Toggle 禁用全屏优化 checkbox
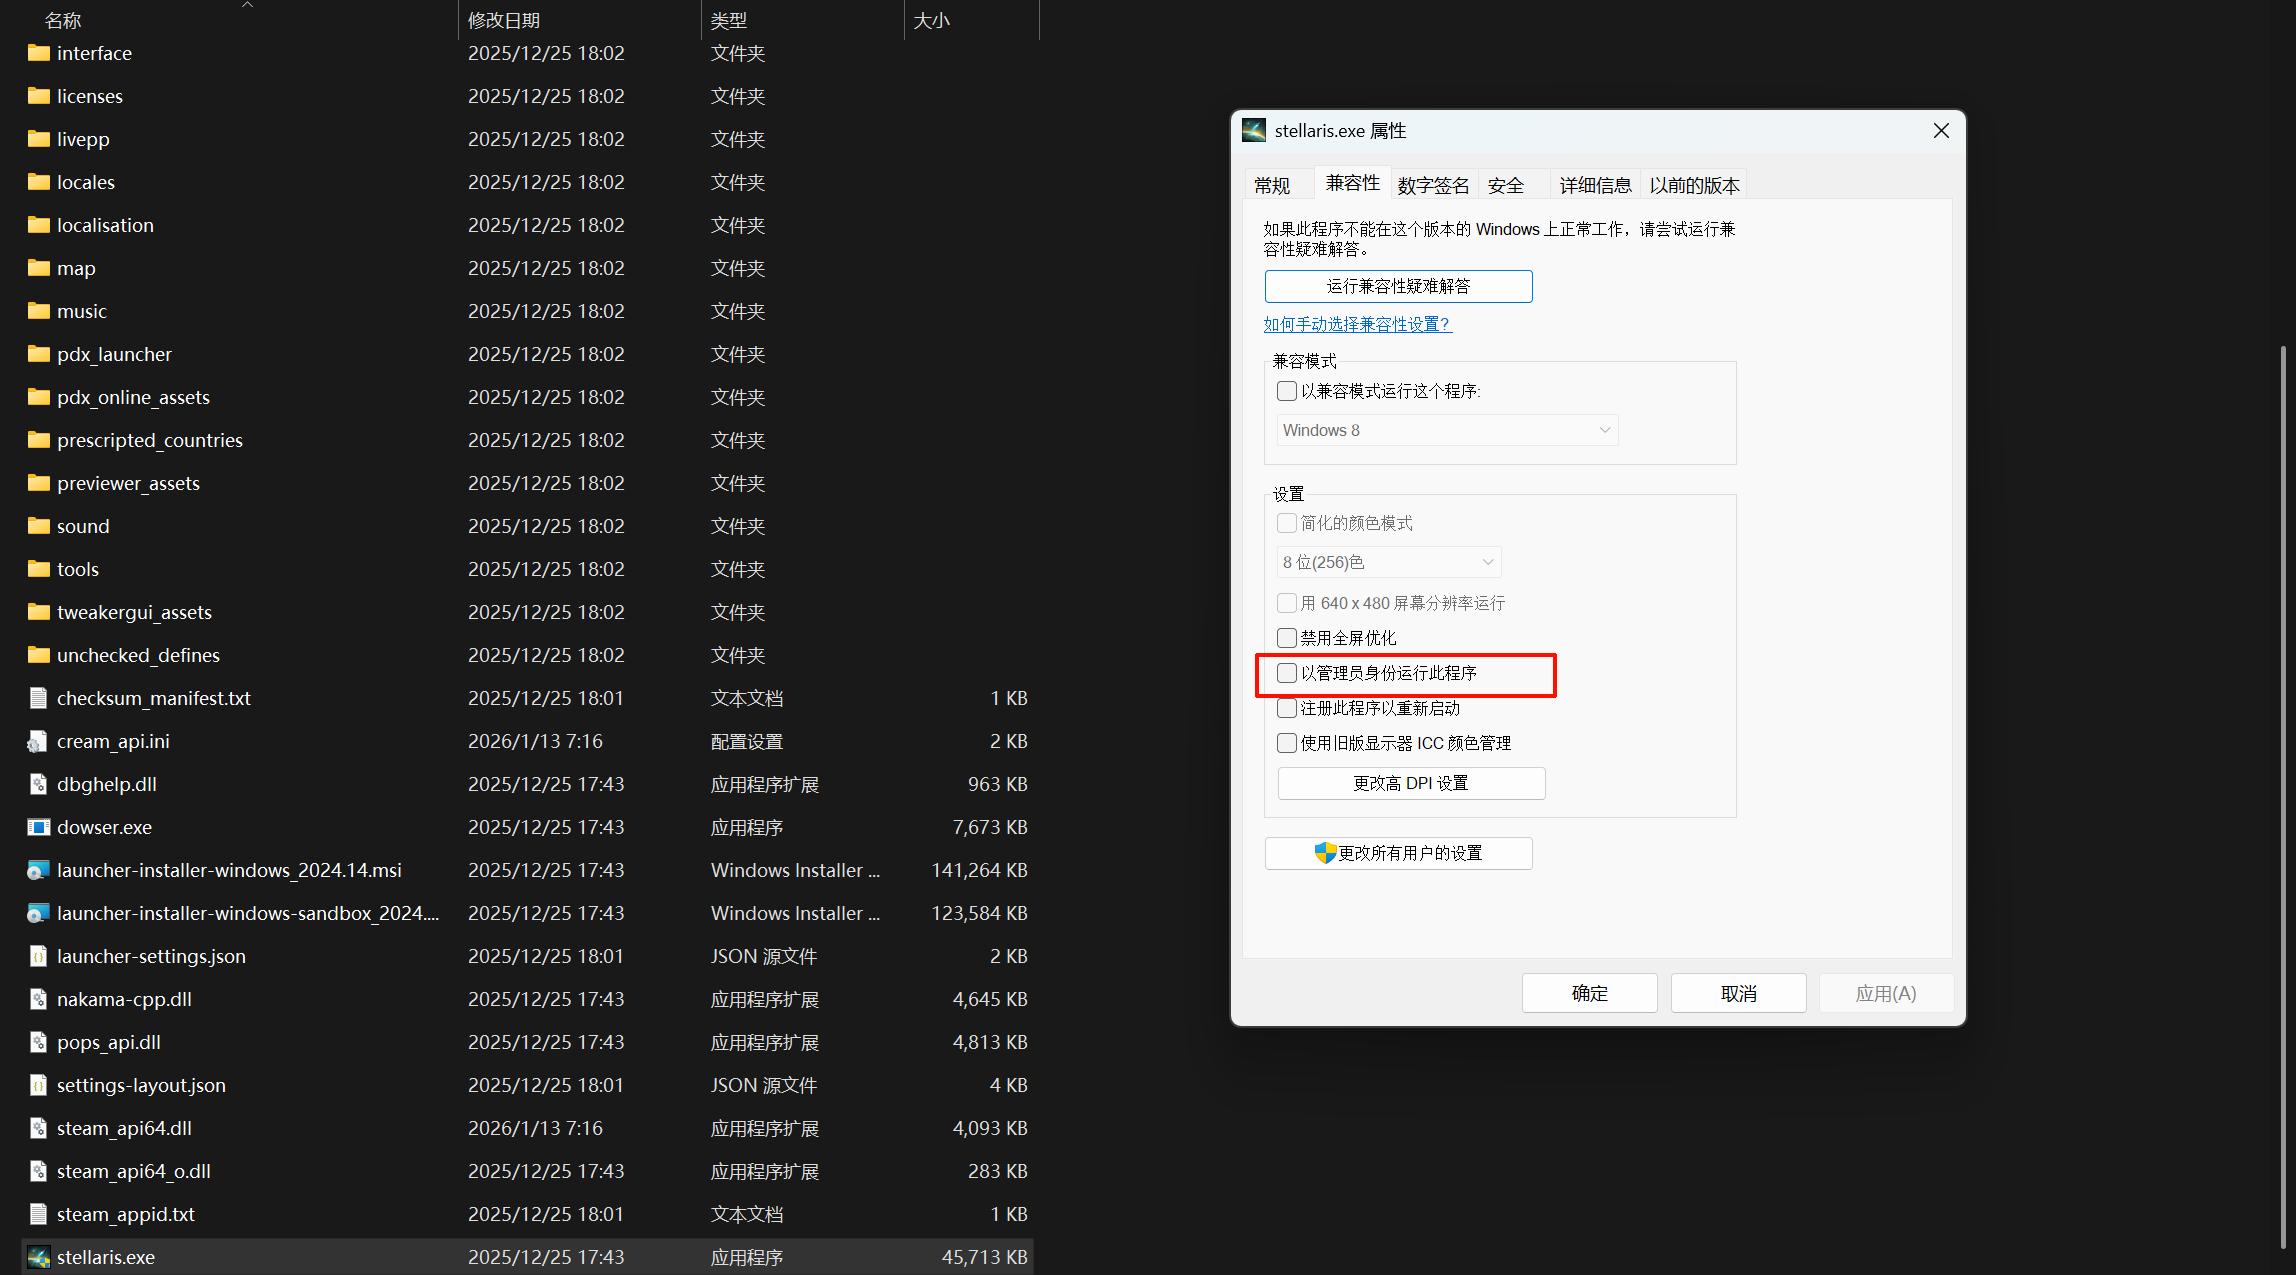The image size is (2296, 1275). (1287, 638)
